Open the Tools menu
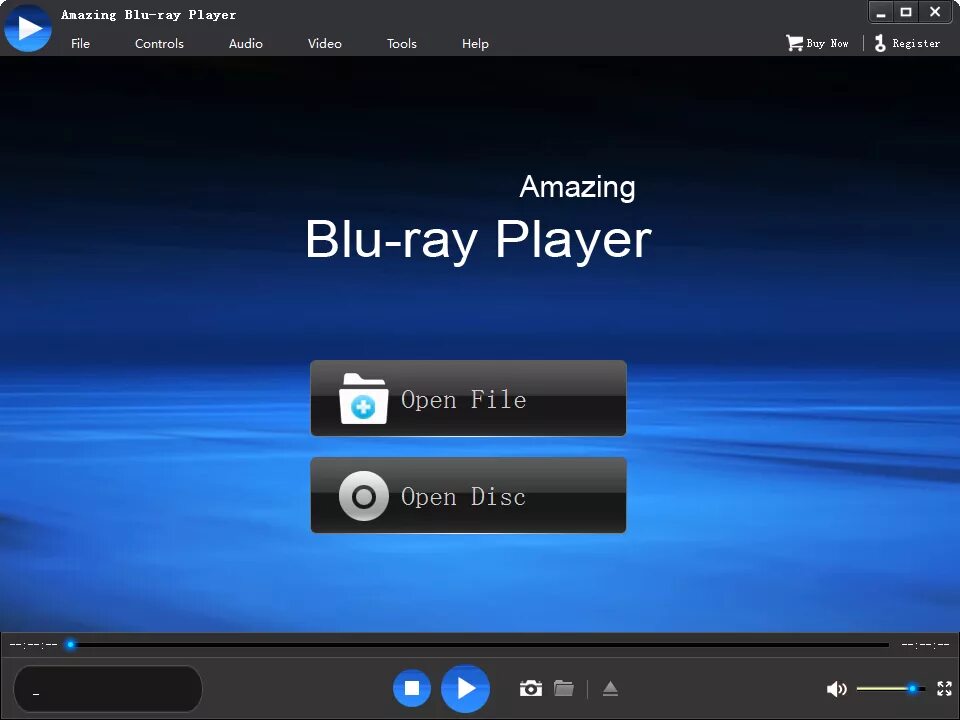The width and height of the screenshot is (960, 720). [x=402, y=43]
